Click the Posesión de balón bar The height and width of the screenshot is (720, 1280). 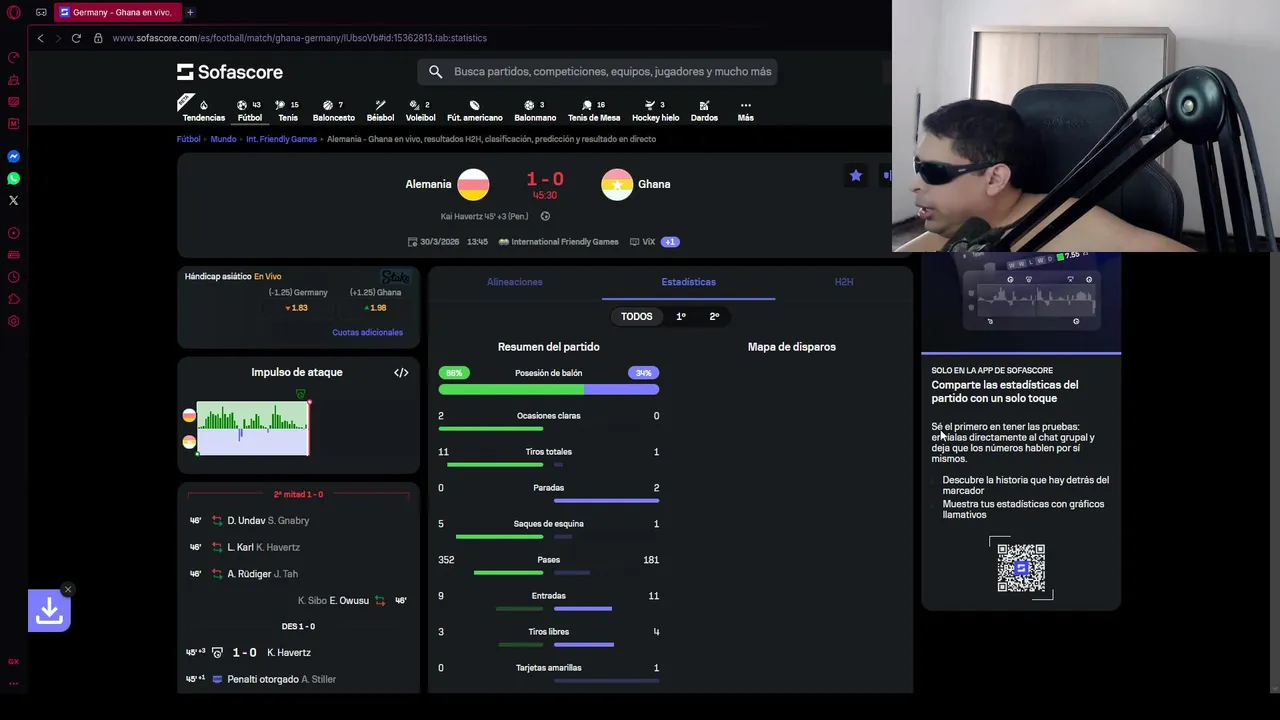548,390
